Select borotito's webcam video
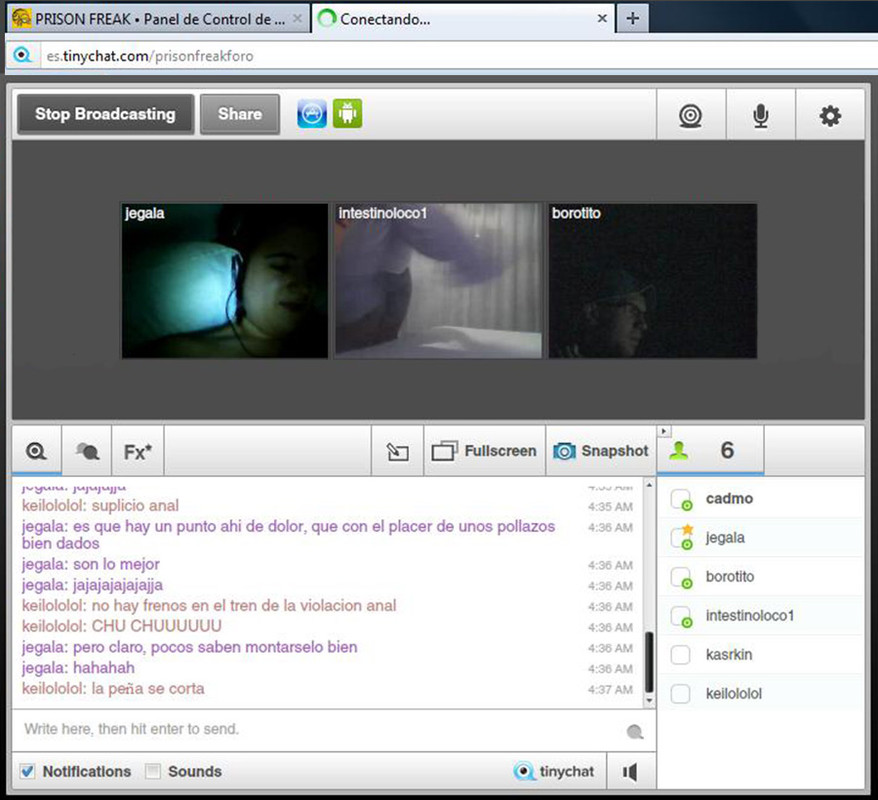 point(652,280)
